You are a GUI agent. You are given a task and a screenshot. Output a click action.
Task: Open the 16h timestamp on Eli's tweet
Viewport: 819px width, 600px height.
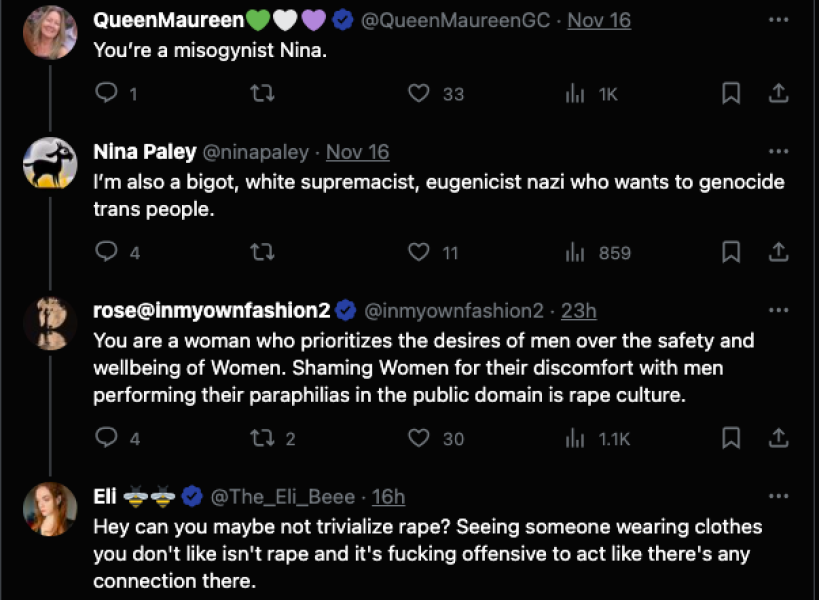(x=388, y=497)
